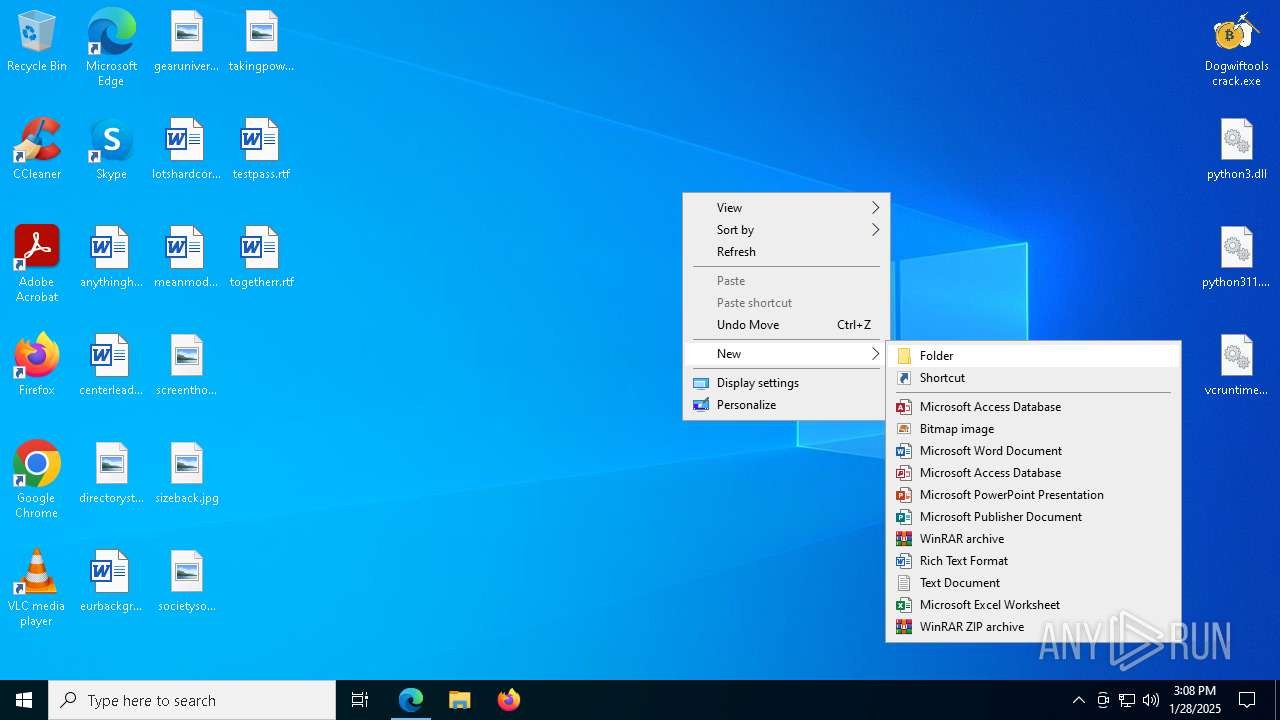
Task: Open the network tray icon
Action: [x=1127, y=700]
